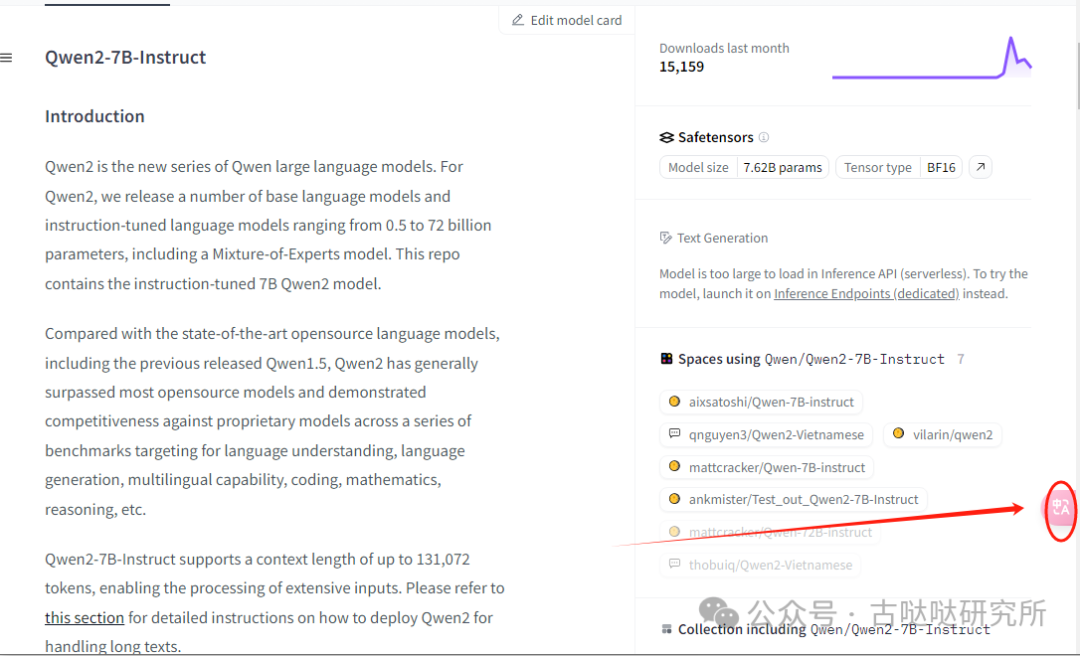The image size is (1080, 656).
Task: Expand all 7 spaces using this model
Action: 961,359
